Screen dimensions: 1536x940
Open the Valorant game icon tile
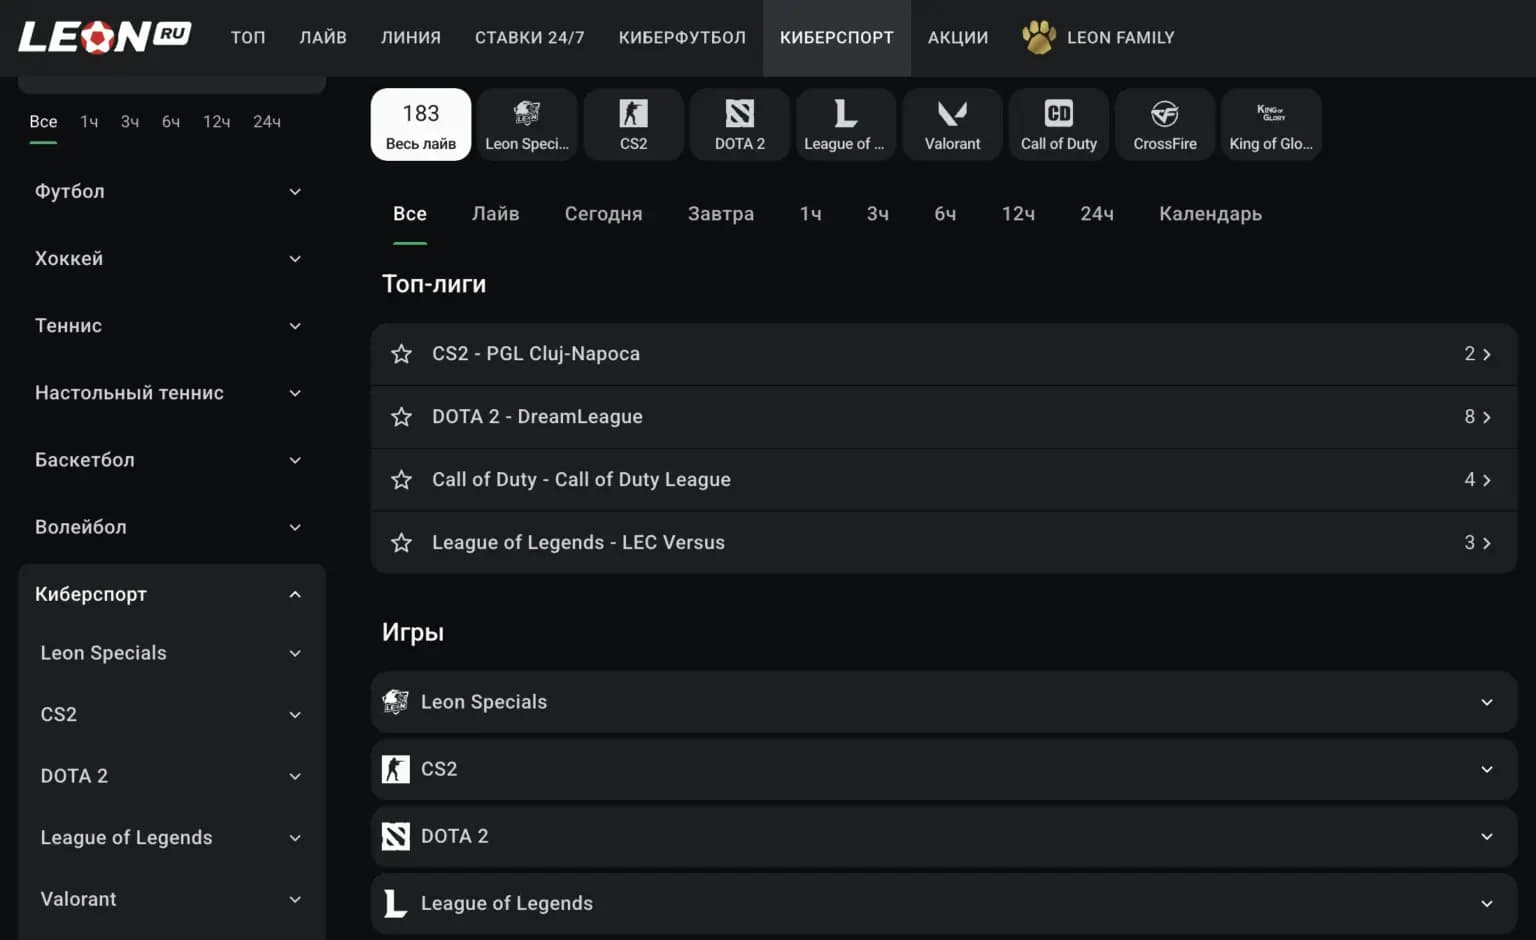[952, 124]
